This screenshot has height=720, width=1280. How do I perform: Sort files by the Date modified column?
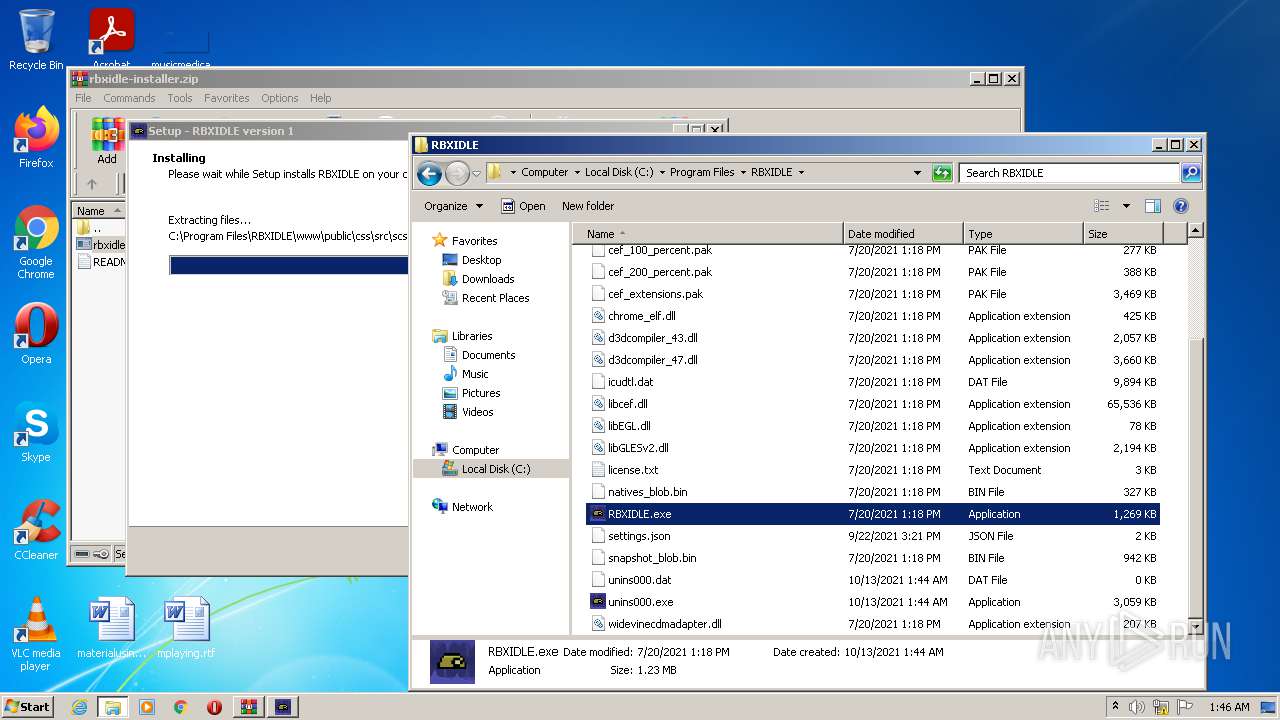click(903, 234)
